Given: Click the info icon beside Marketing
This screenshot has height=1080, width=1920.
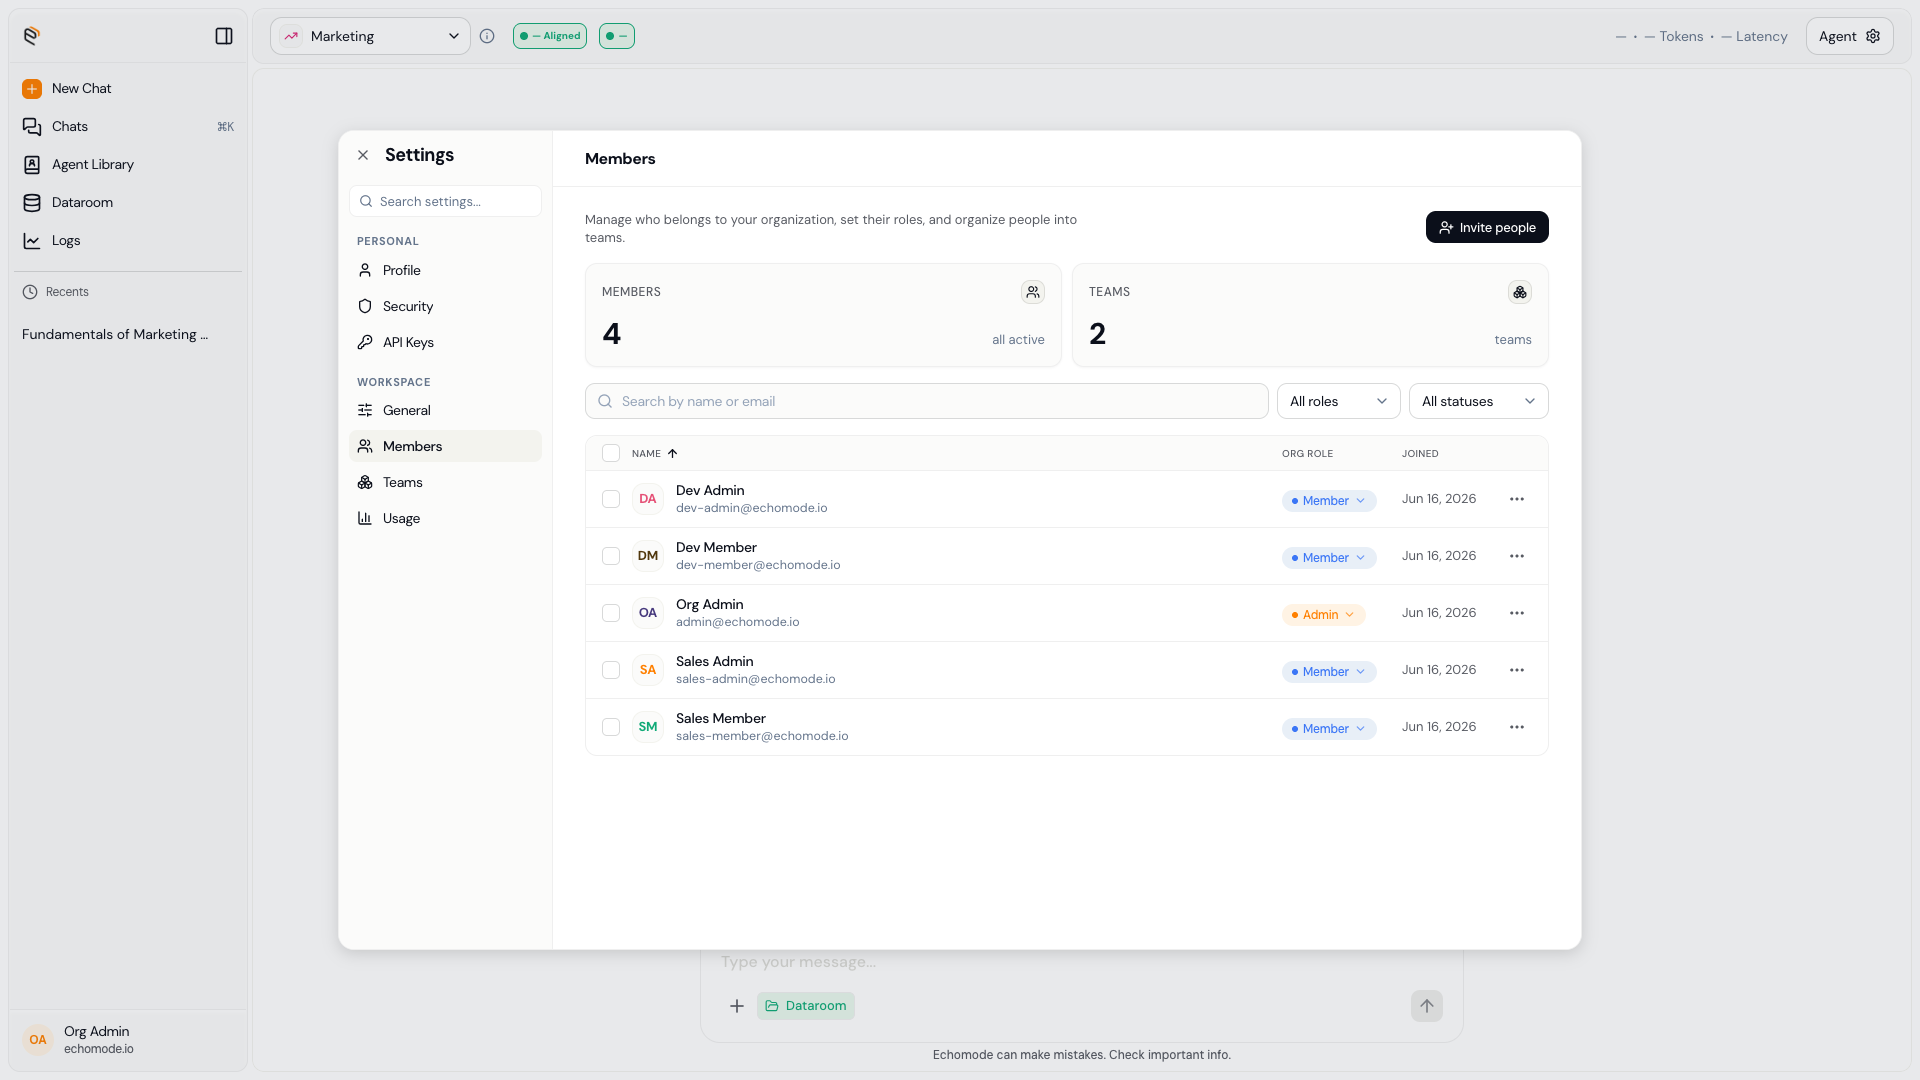Looking at the screenshot, I should (x=487, y=36).
